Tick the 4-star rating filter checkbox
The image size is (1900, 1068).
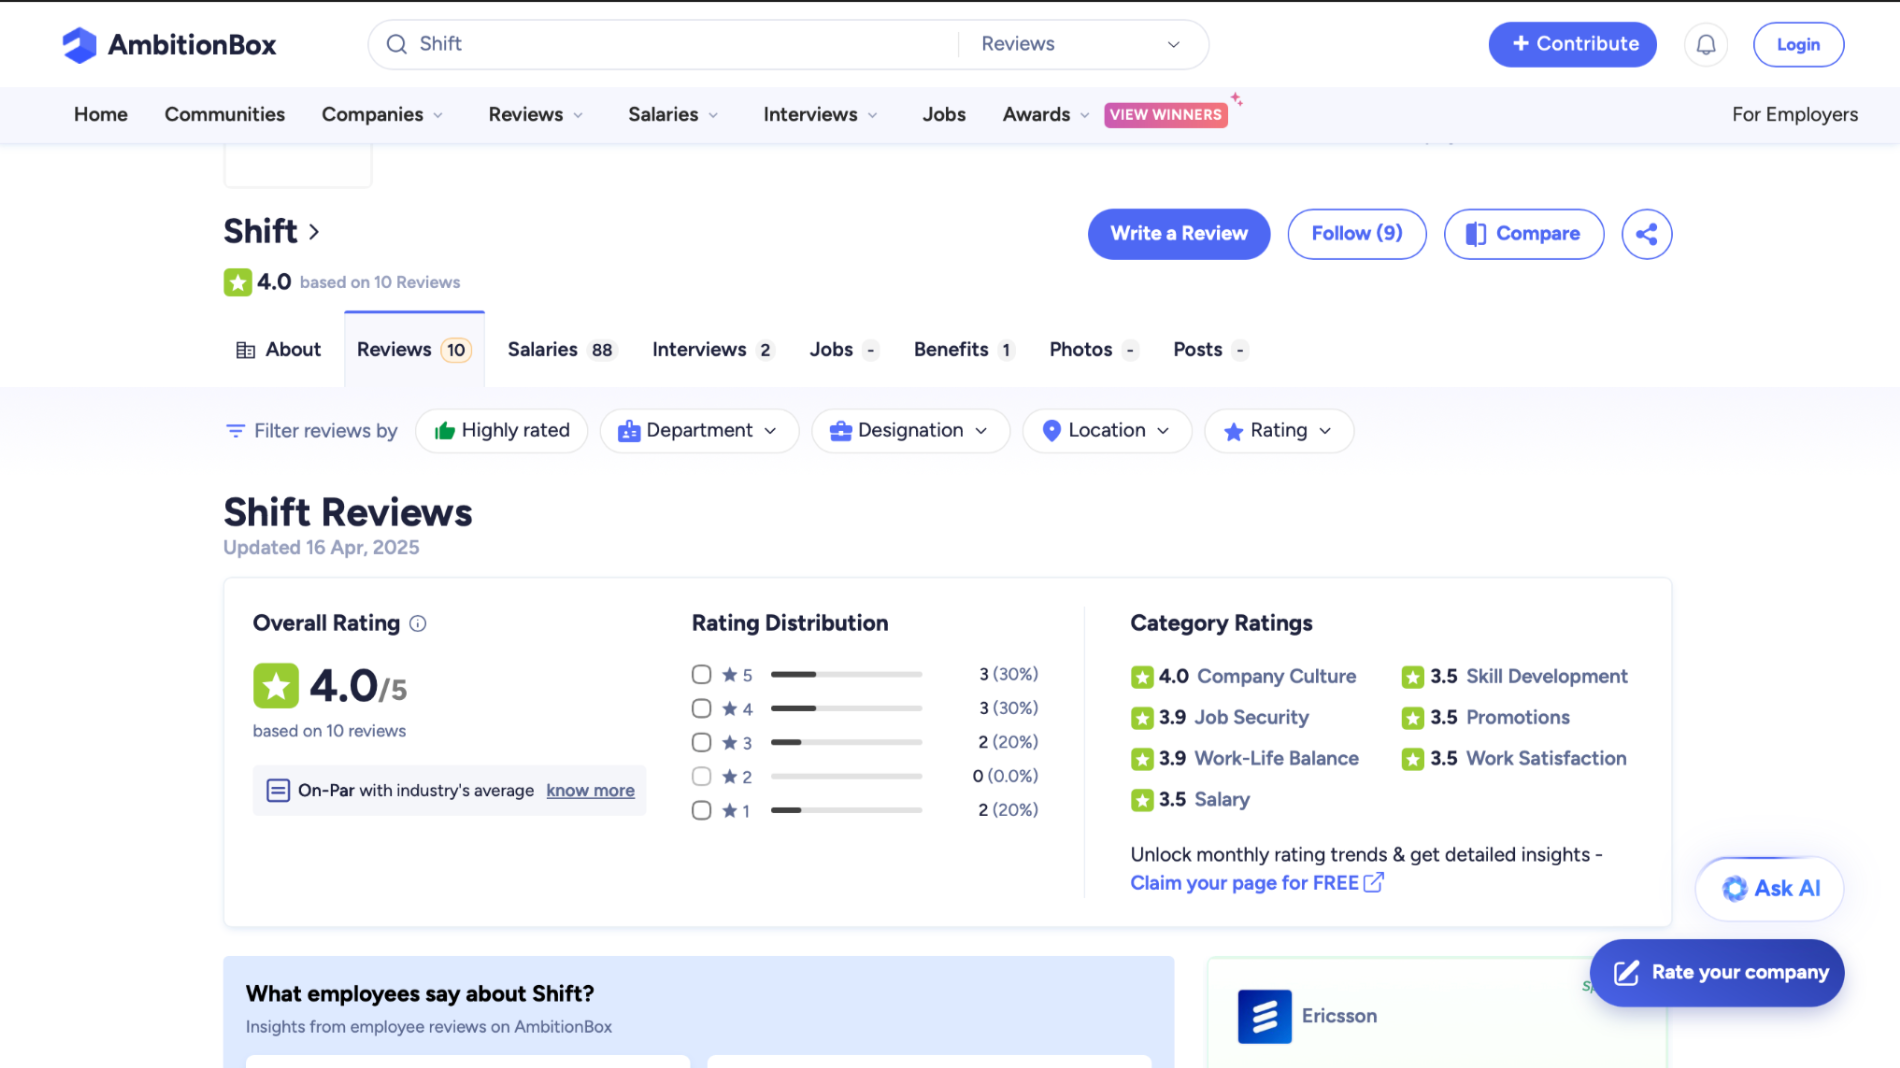pyautogui.click(x=701, y=709)
